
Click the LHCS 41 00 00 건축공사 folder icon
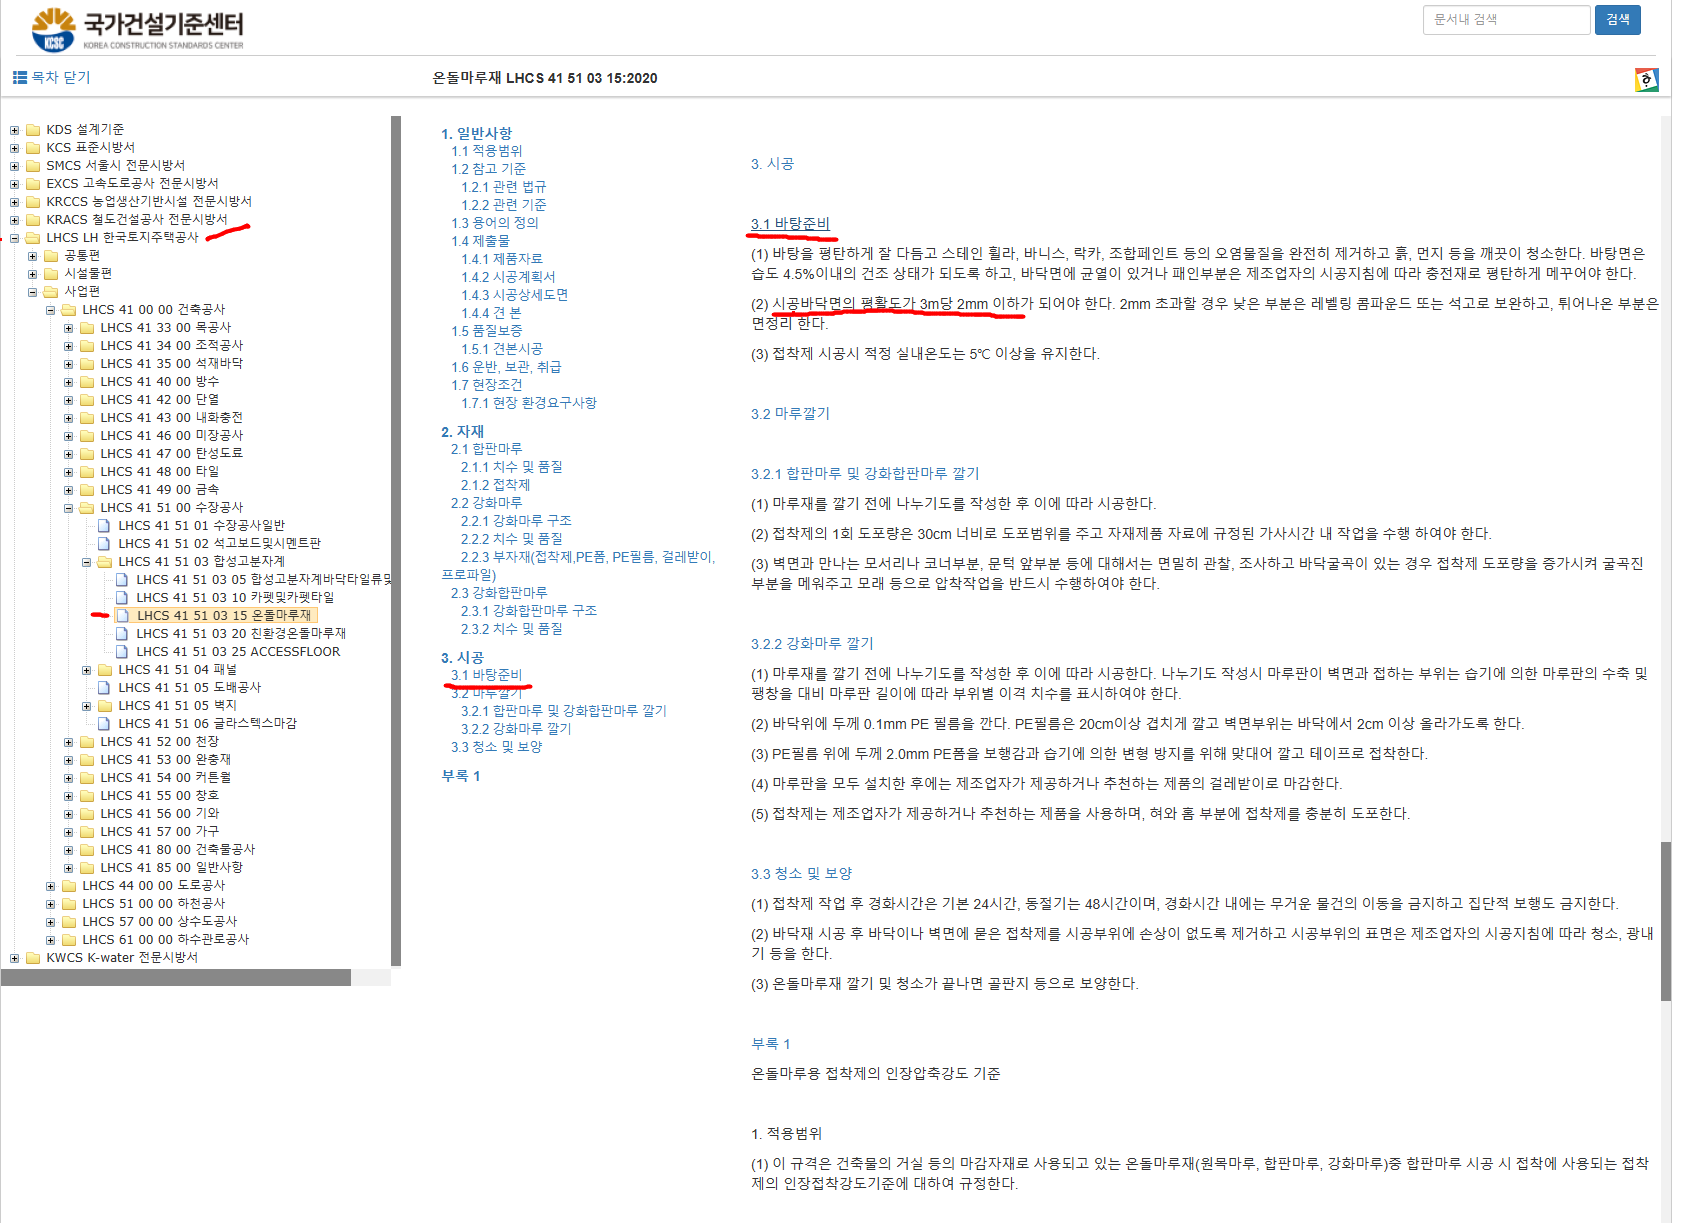tap(69, 310)
